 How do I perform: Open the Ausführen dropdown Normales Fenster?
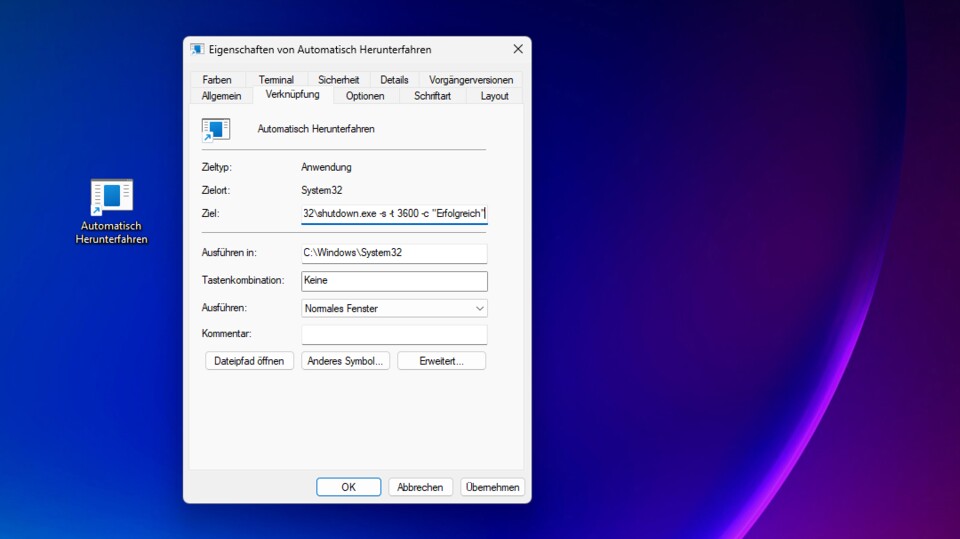coord(394,309)
